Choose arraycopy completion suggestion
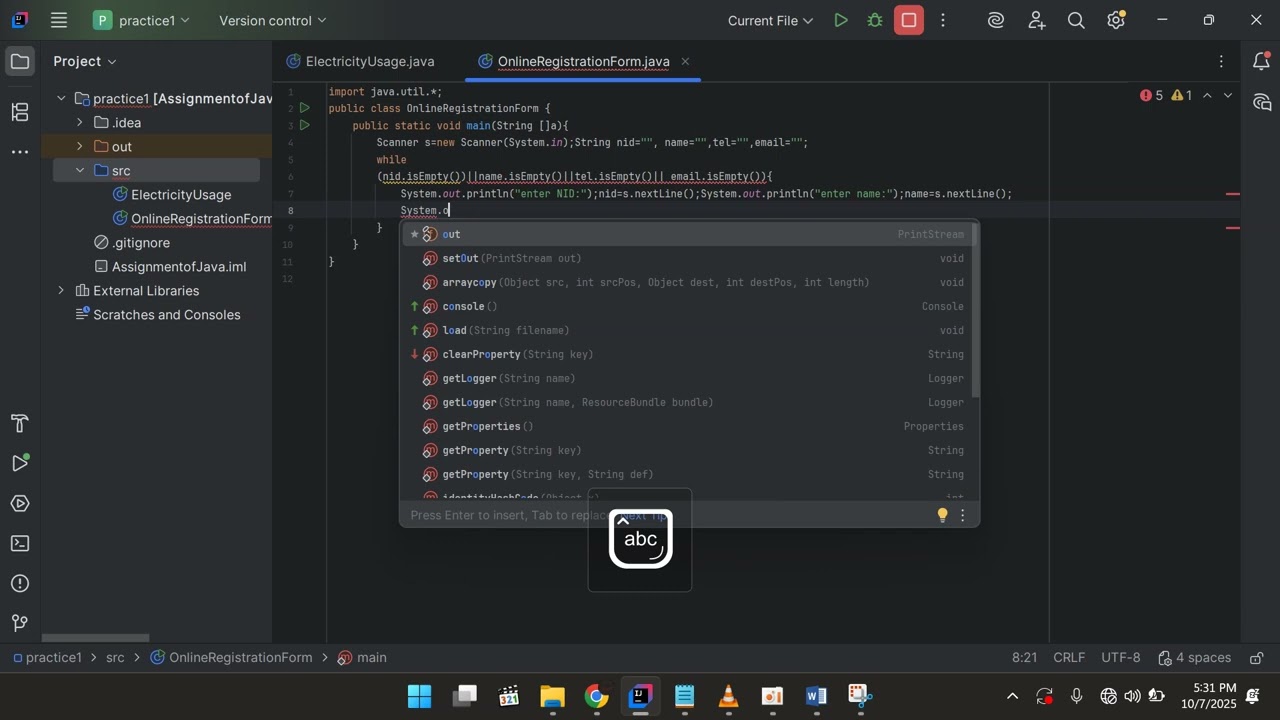Viewport: 1280px width, 720px height. [x=689, y=282]
